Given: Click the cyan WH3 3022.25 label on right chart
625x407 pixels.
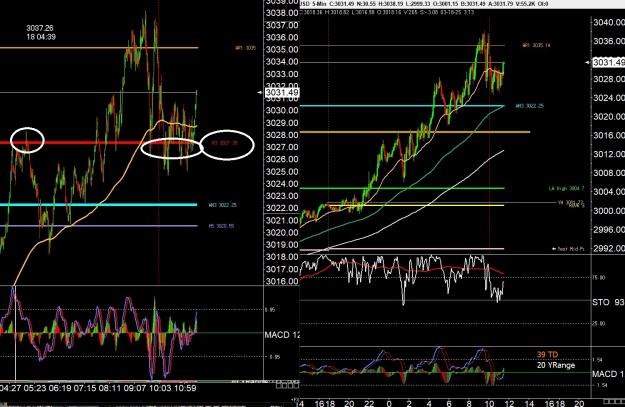Looking at the screenshot, I should (x=530, y=106).
